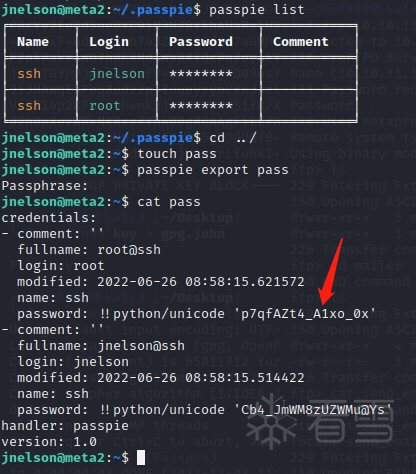Click the snowflake watermark logo
The width and height of the screenshot is (416, 474).
[271, 421]
